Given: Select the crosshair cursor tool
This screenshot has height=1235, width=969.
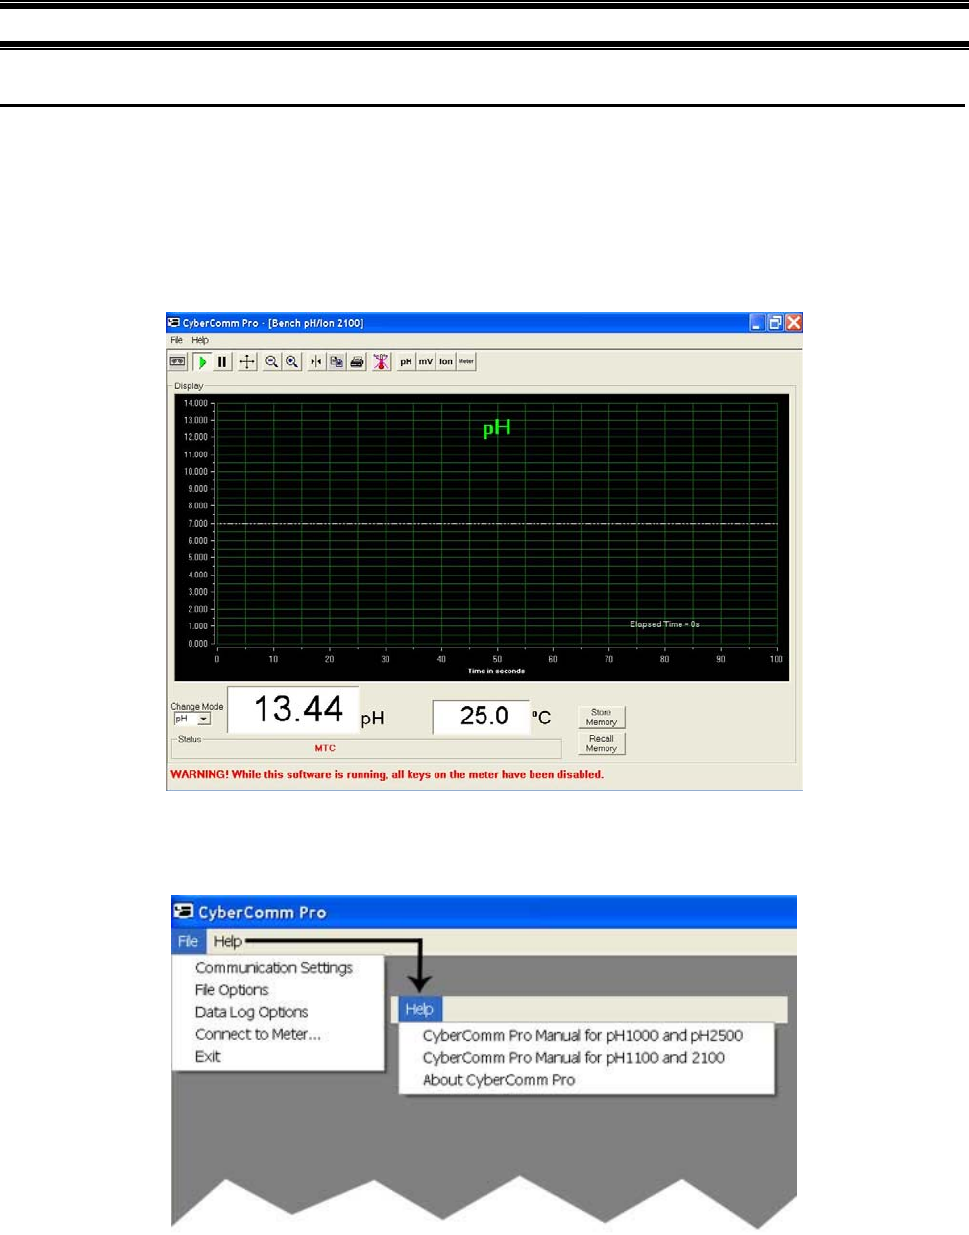Looking at the screenshot, I should (247, 362).
